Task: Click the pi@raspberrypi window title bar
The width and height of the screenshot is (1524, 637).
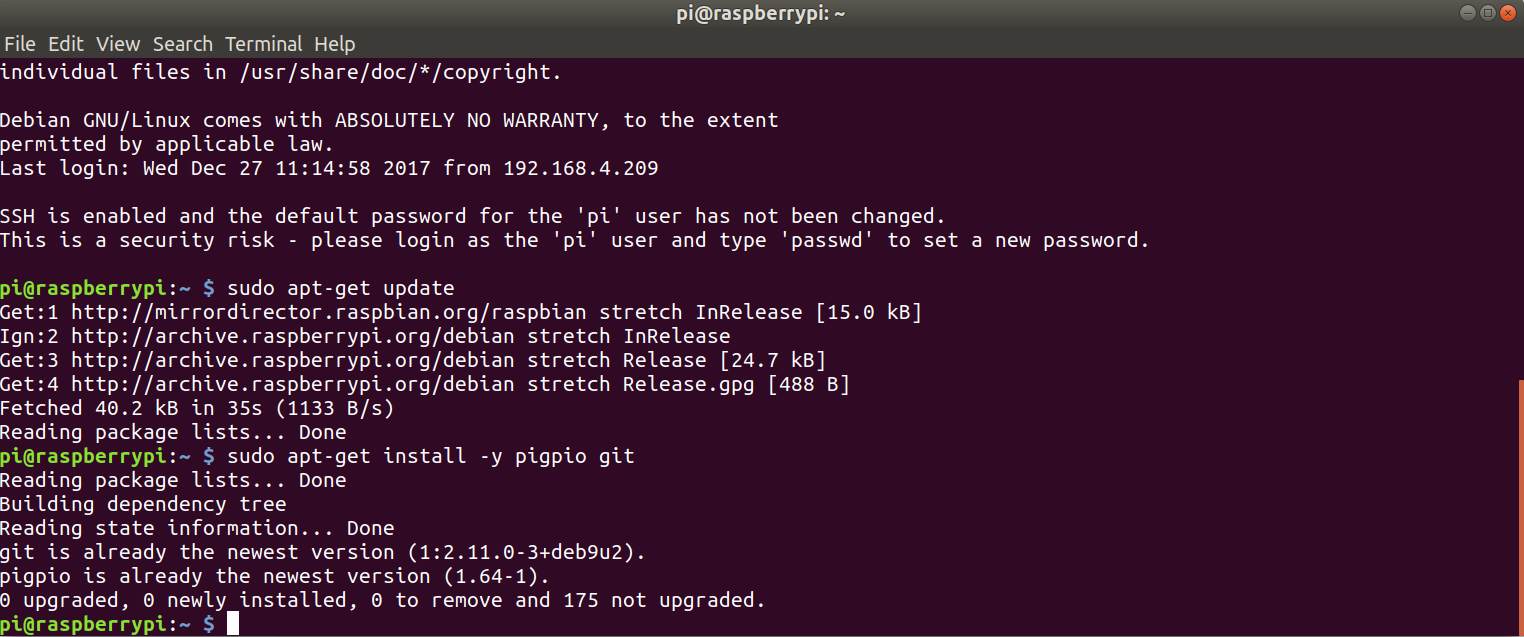Action: pos(761,14)
